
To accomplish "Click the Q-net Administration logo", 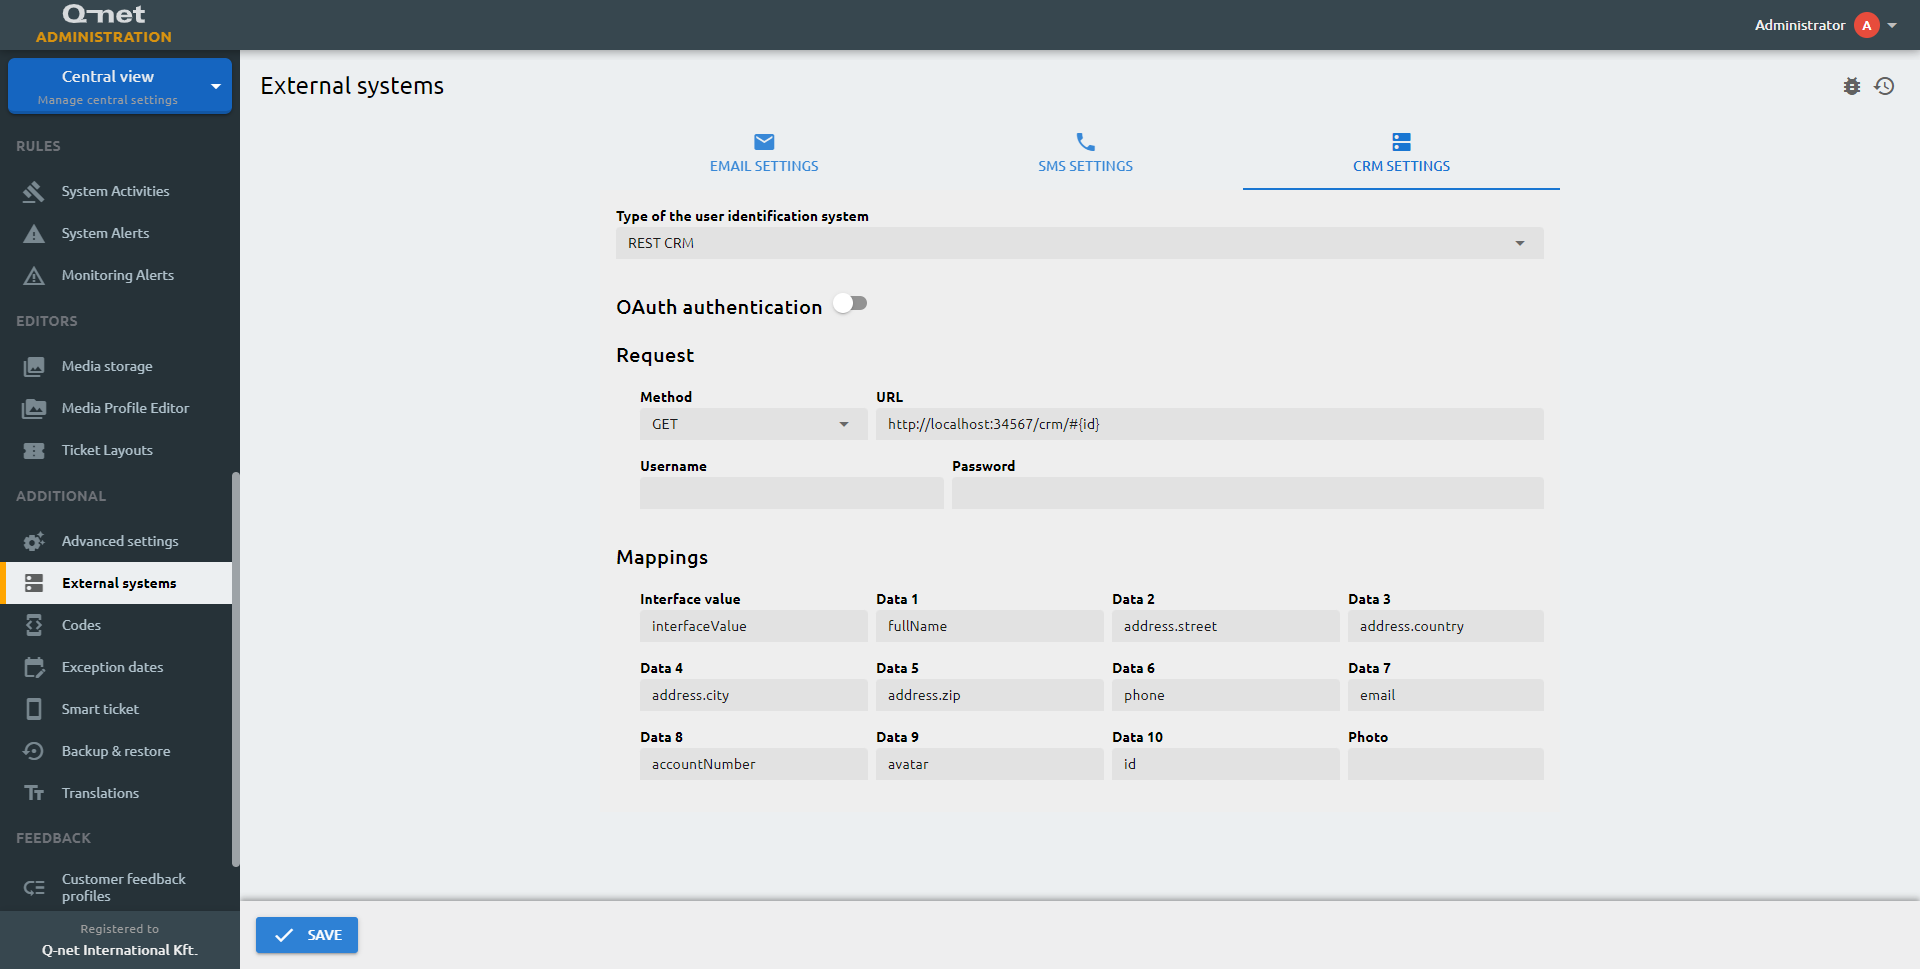I will click(104, 24).
